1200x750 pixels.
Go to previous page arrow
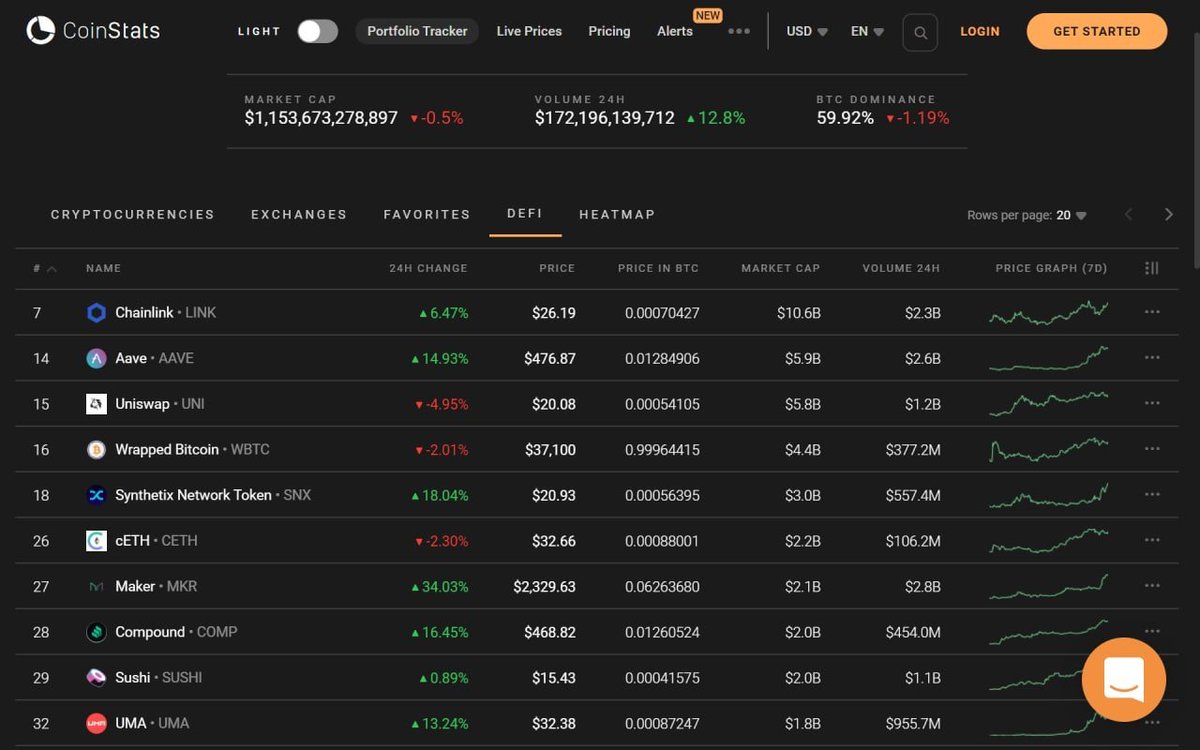point(1129,214)
